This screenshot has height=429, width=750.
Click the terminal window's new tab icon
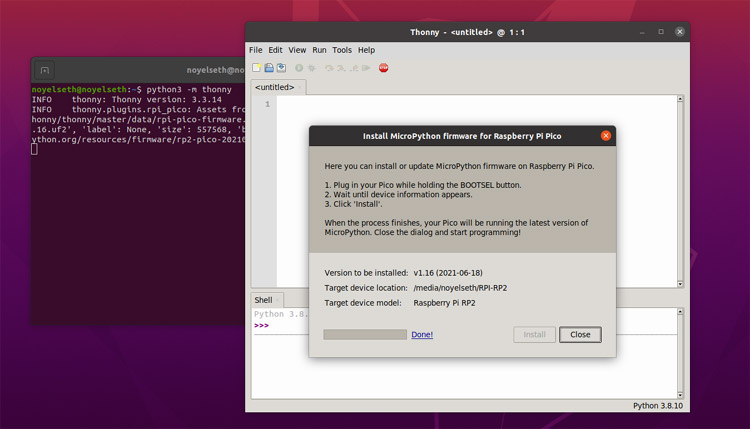pyautogui.click(x=44, y=70)
